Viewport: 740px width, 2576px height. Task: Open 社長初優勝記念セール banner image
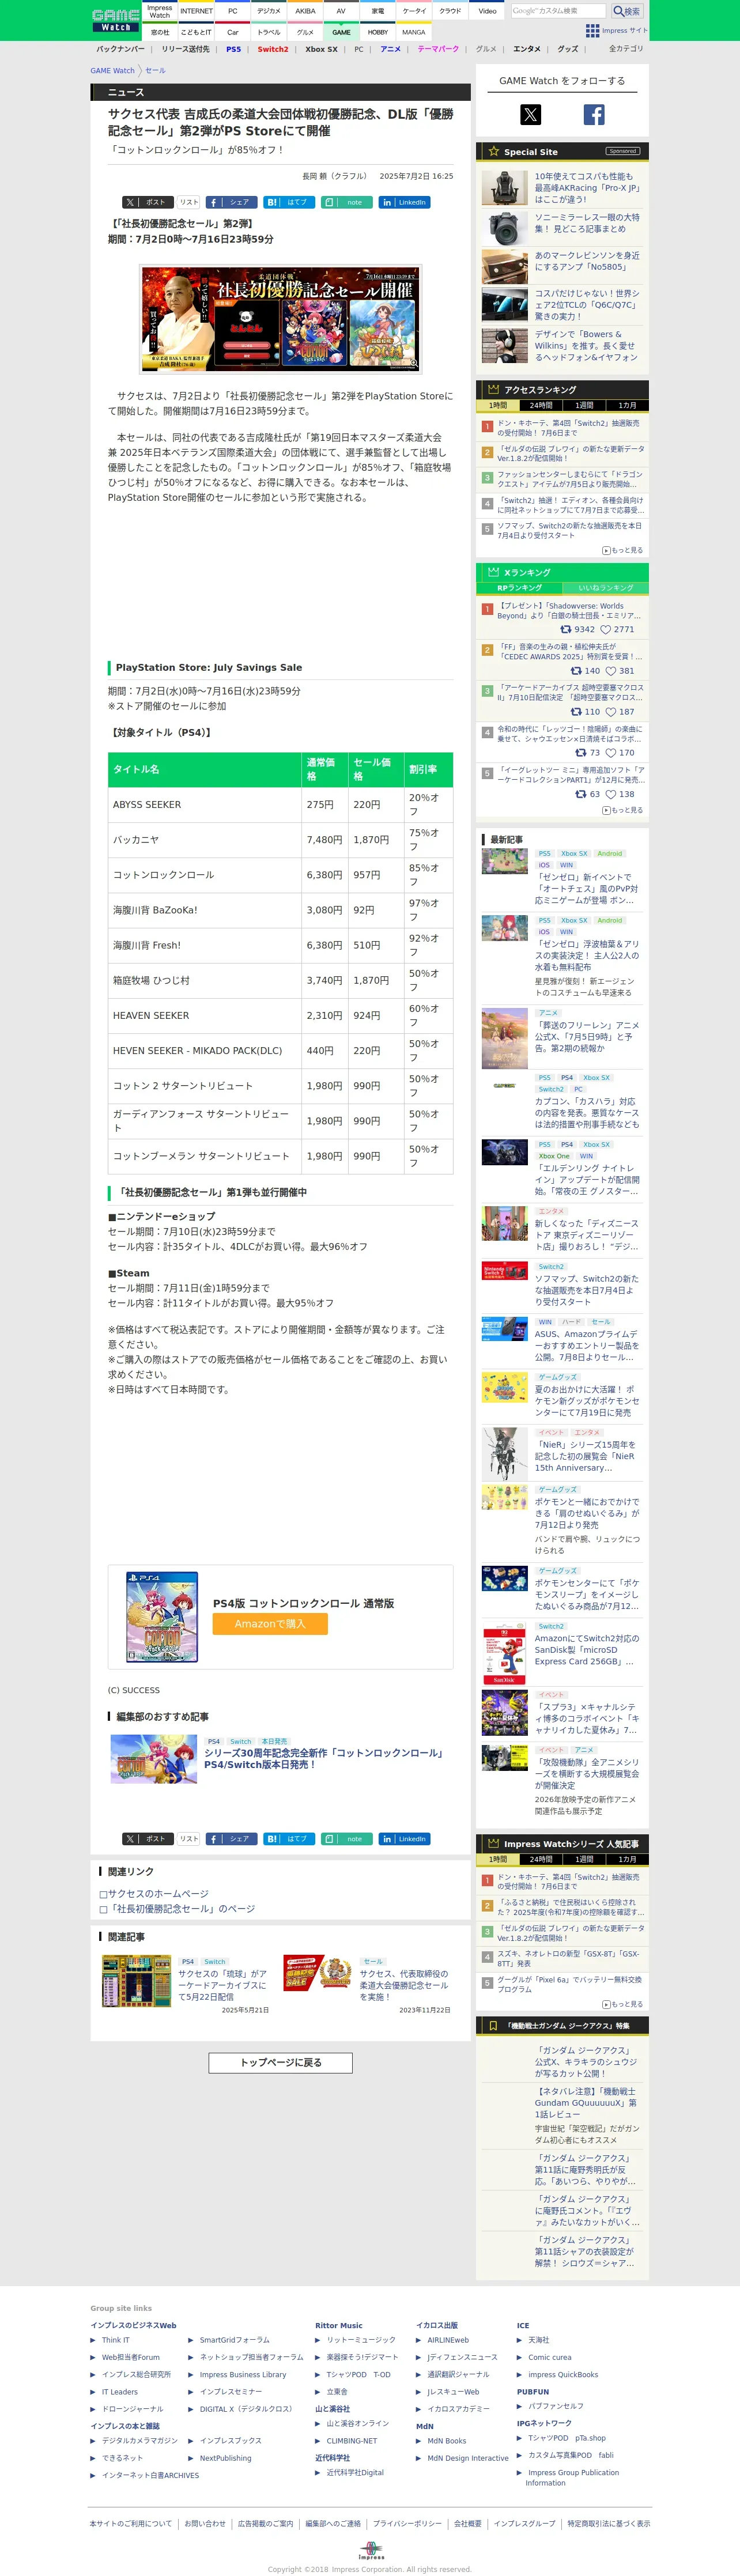click(x=280, y=319)
